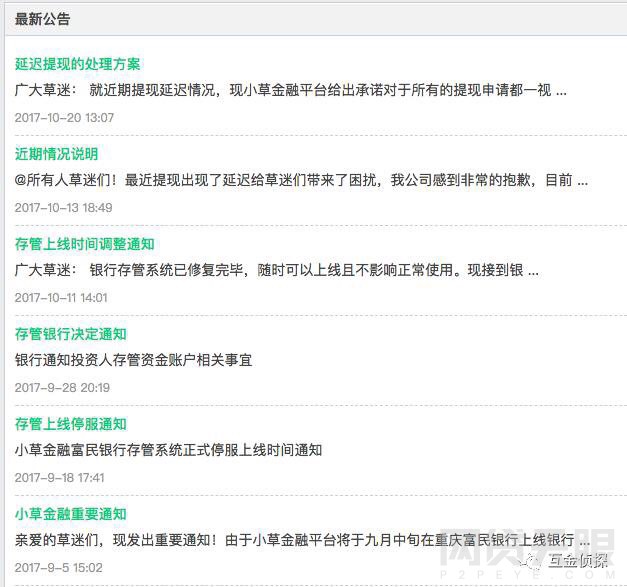Open the 延迟提现的处理方案 announcement
This screenshot has height=587, width=627.
[x=77, y=64]
